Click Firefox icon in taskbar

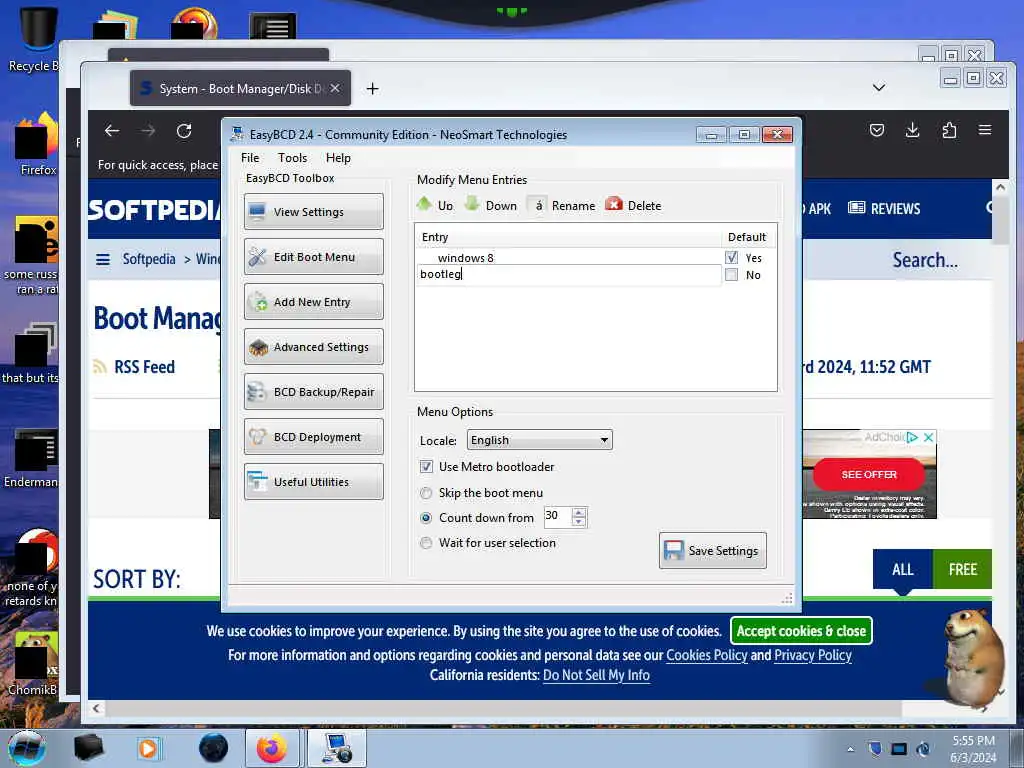272,748
